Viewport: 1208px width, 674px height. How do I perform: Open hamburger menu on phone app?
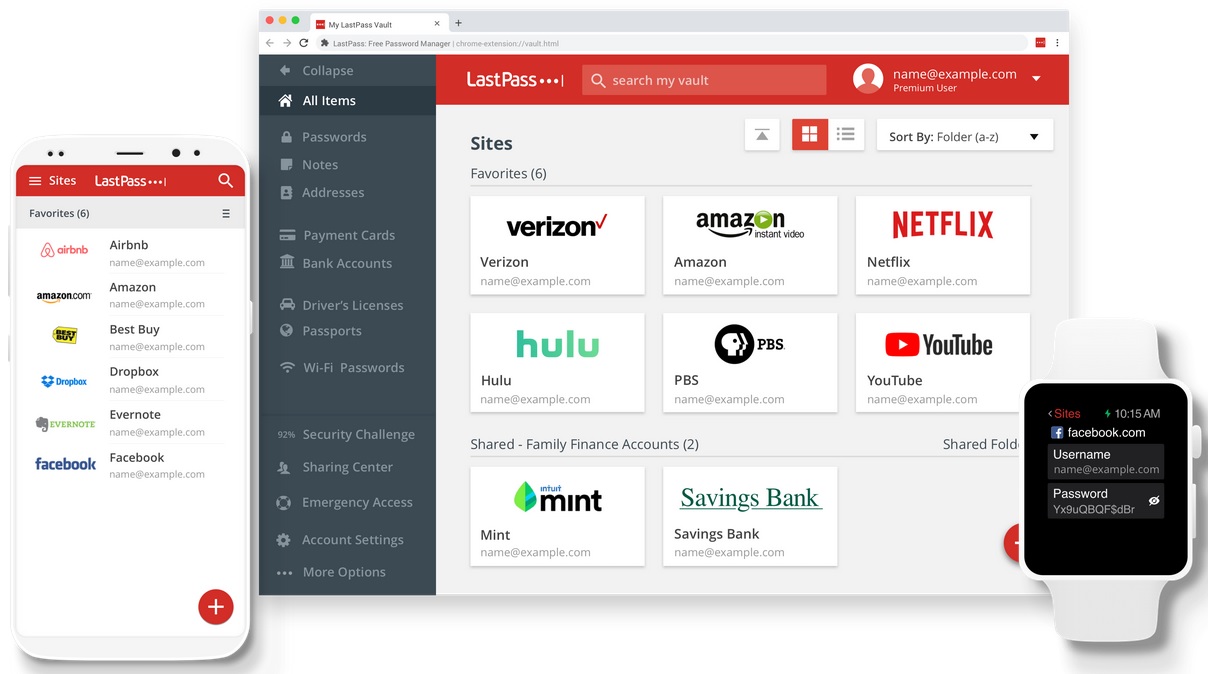tap(35, 181)
